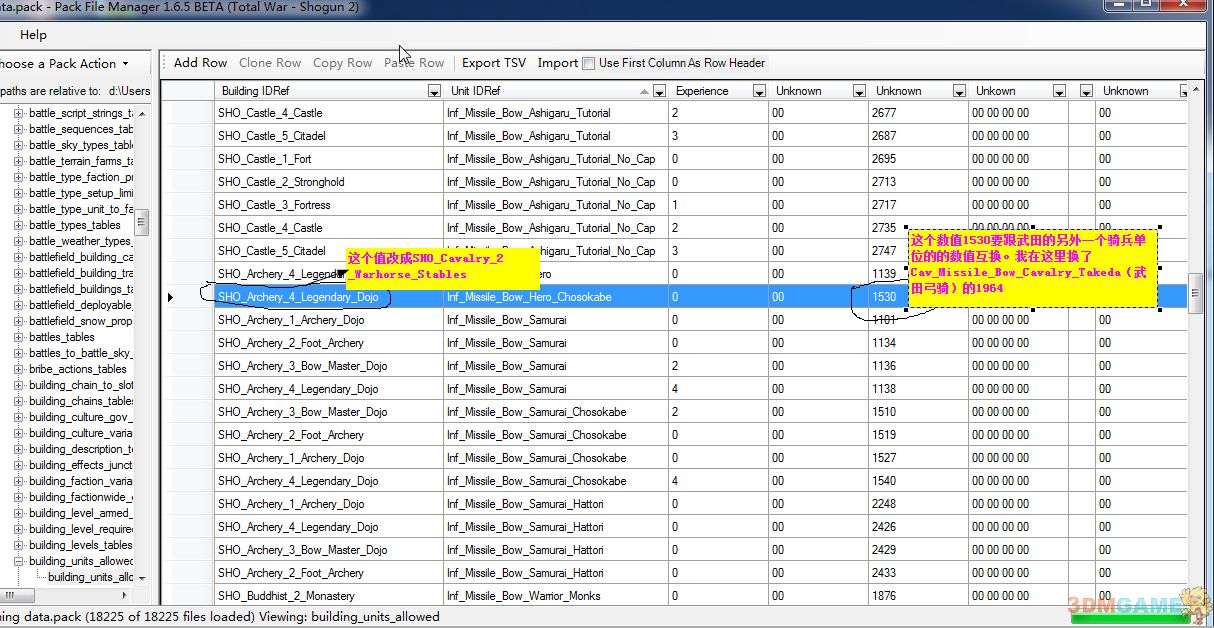Click the Add Row button
Screen dimensions: 1214x628
point(200,62)
